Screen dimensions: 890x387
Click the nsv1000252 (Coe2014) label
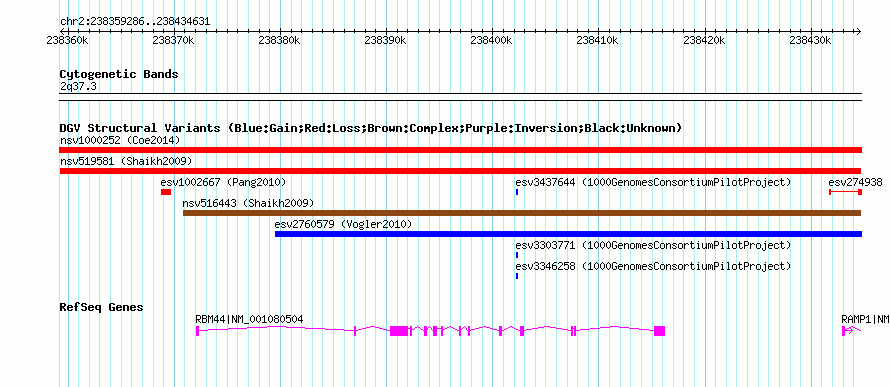(120, 140)
